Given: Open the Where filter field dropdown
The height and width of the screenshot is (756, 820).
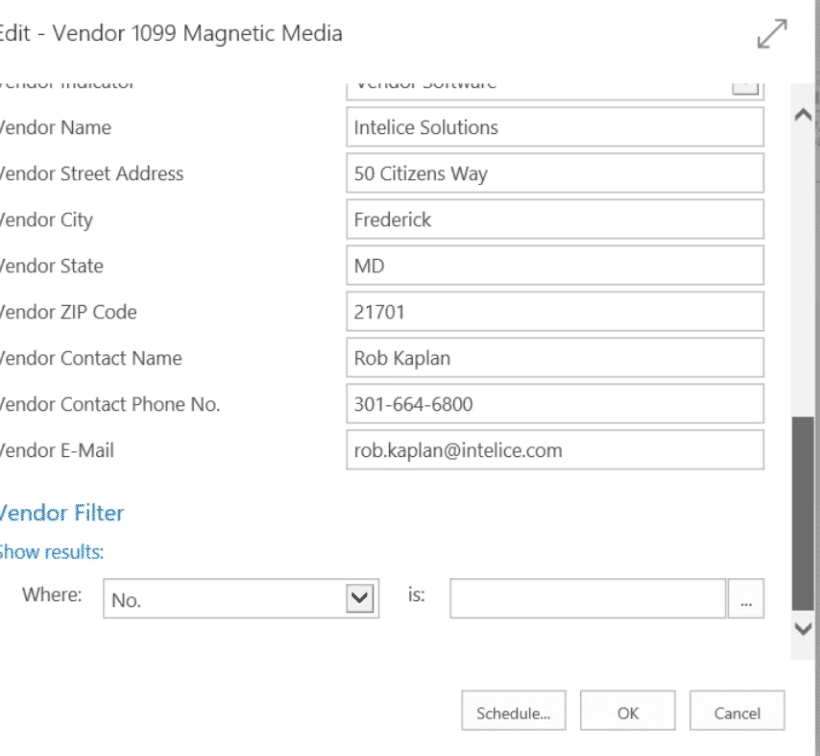Looking at the screenshot, I should [360, 598].
